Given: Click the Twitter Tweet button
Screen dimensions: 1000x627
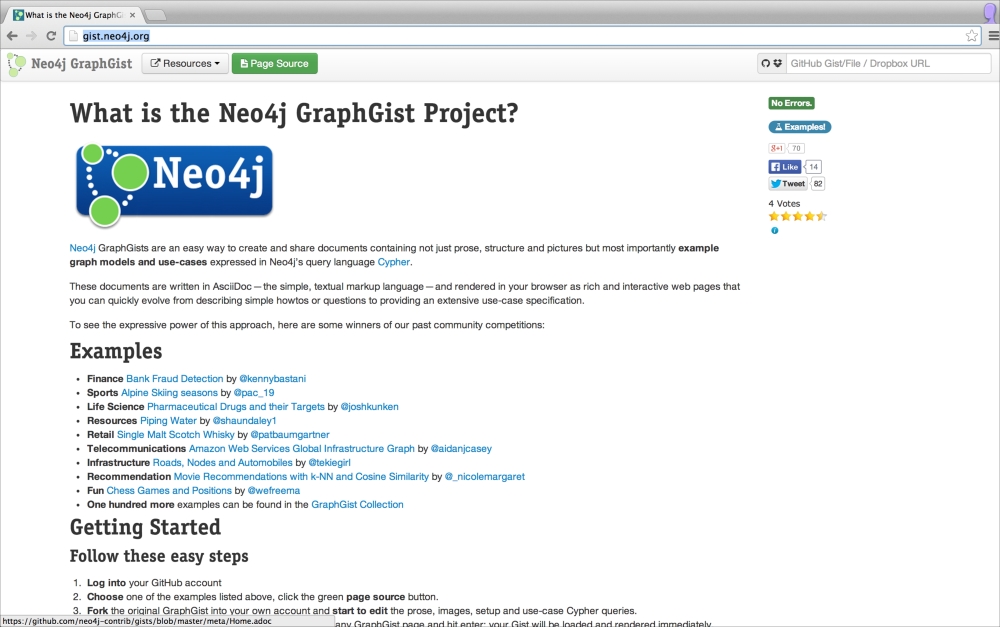Looking at the screenshot, I should pos(788,184).
